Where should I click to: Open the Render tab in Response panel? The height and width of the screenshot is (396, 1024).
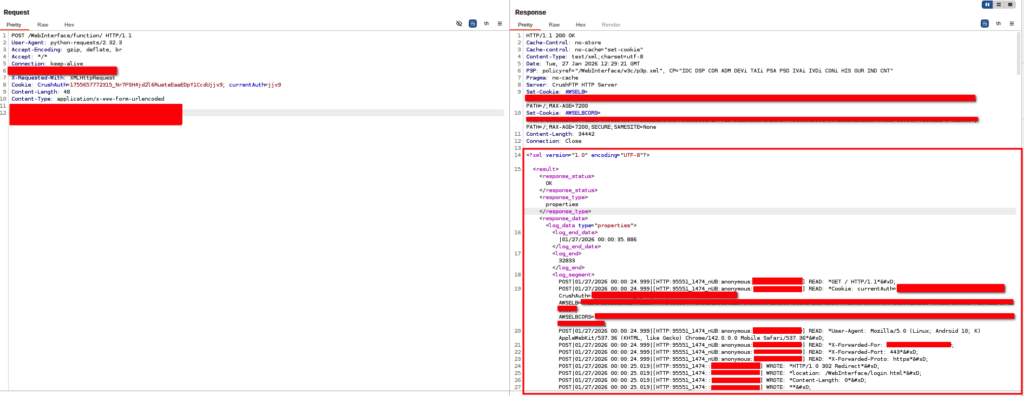click(x=611, y=24)
